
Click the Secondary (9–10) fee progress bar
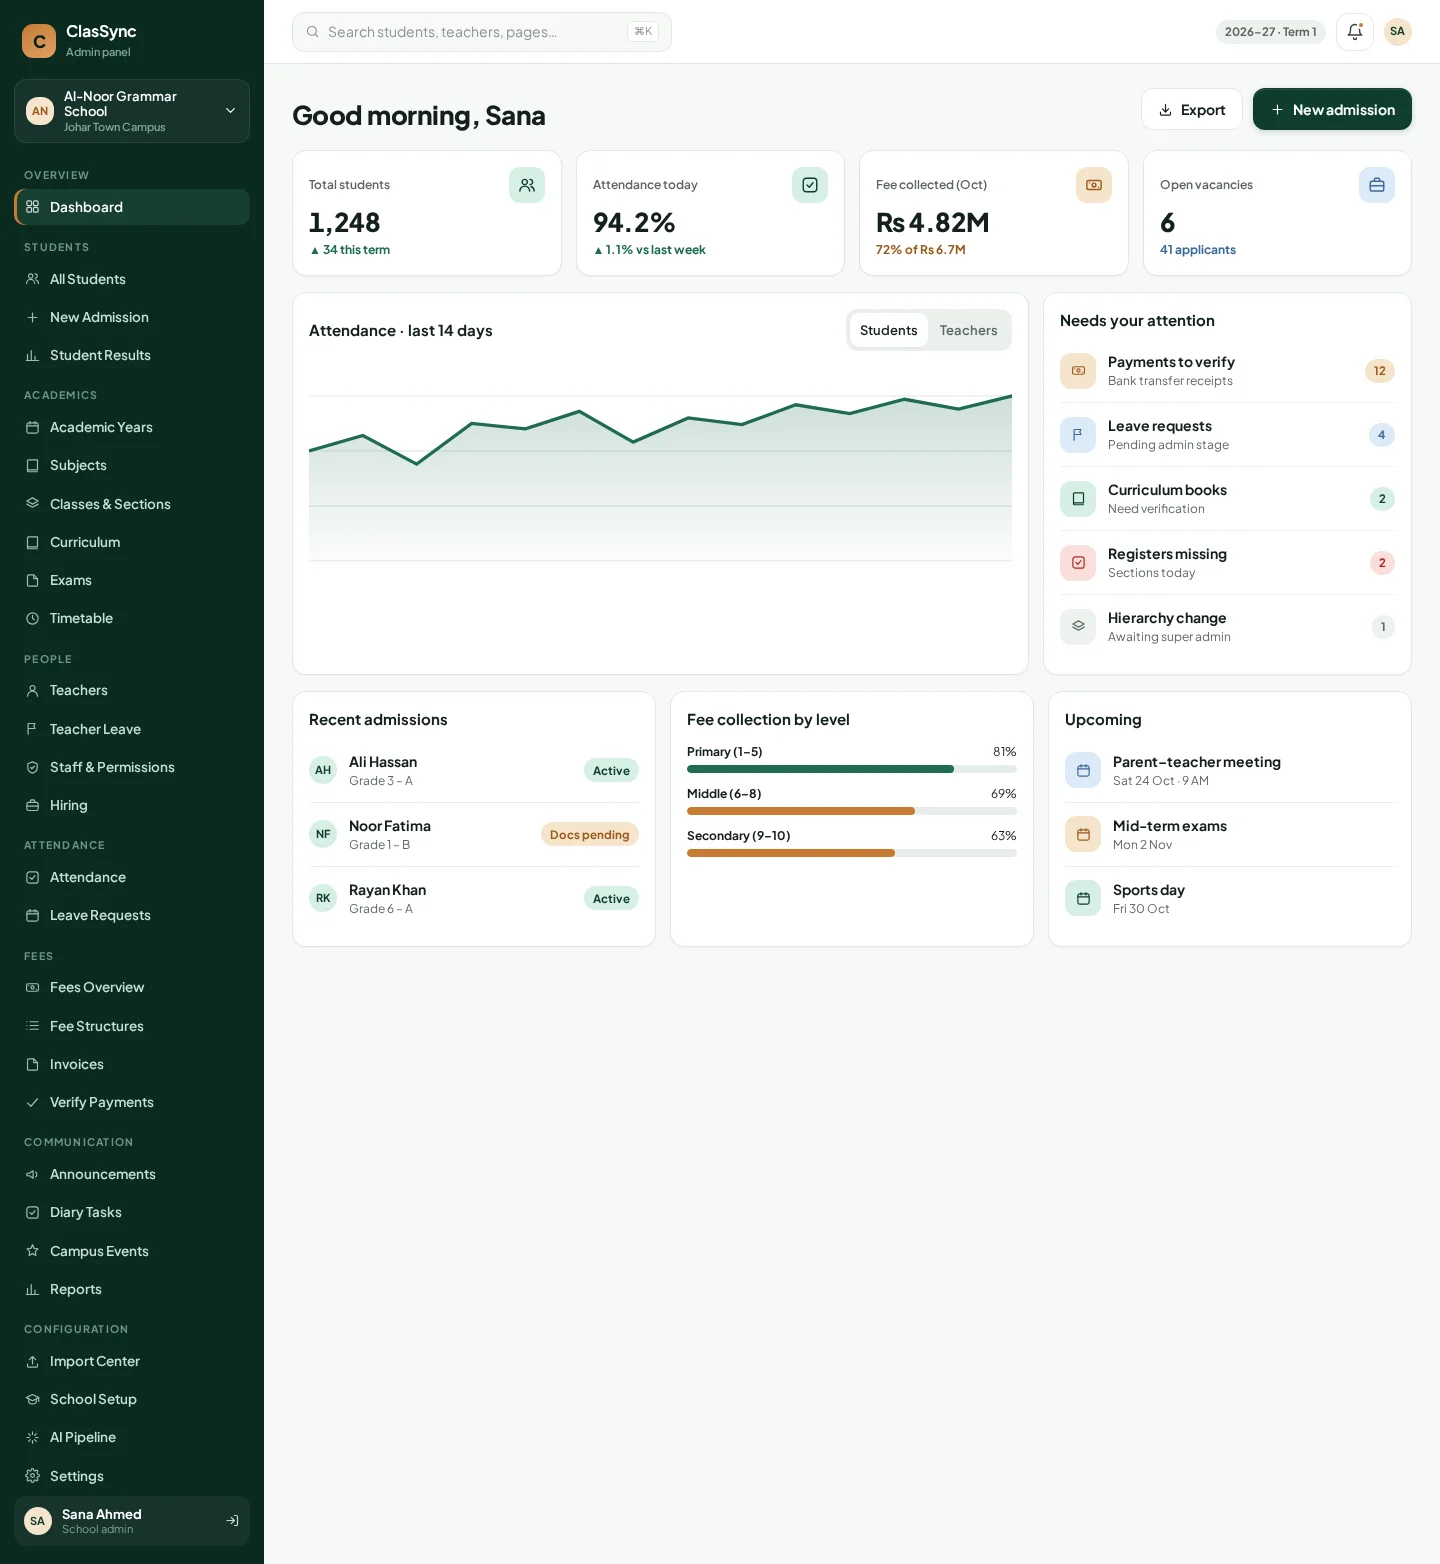852,853
